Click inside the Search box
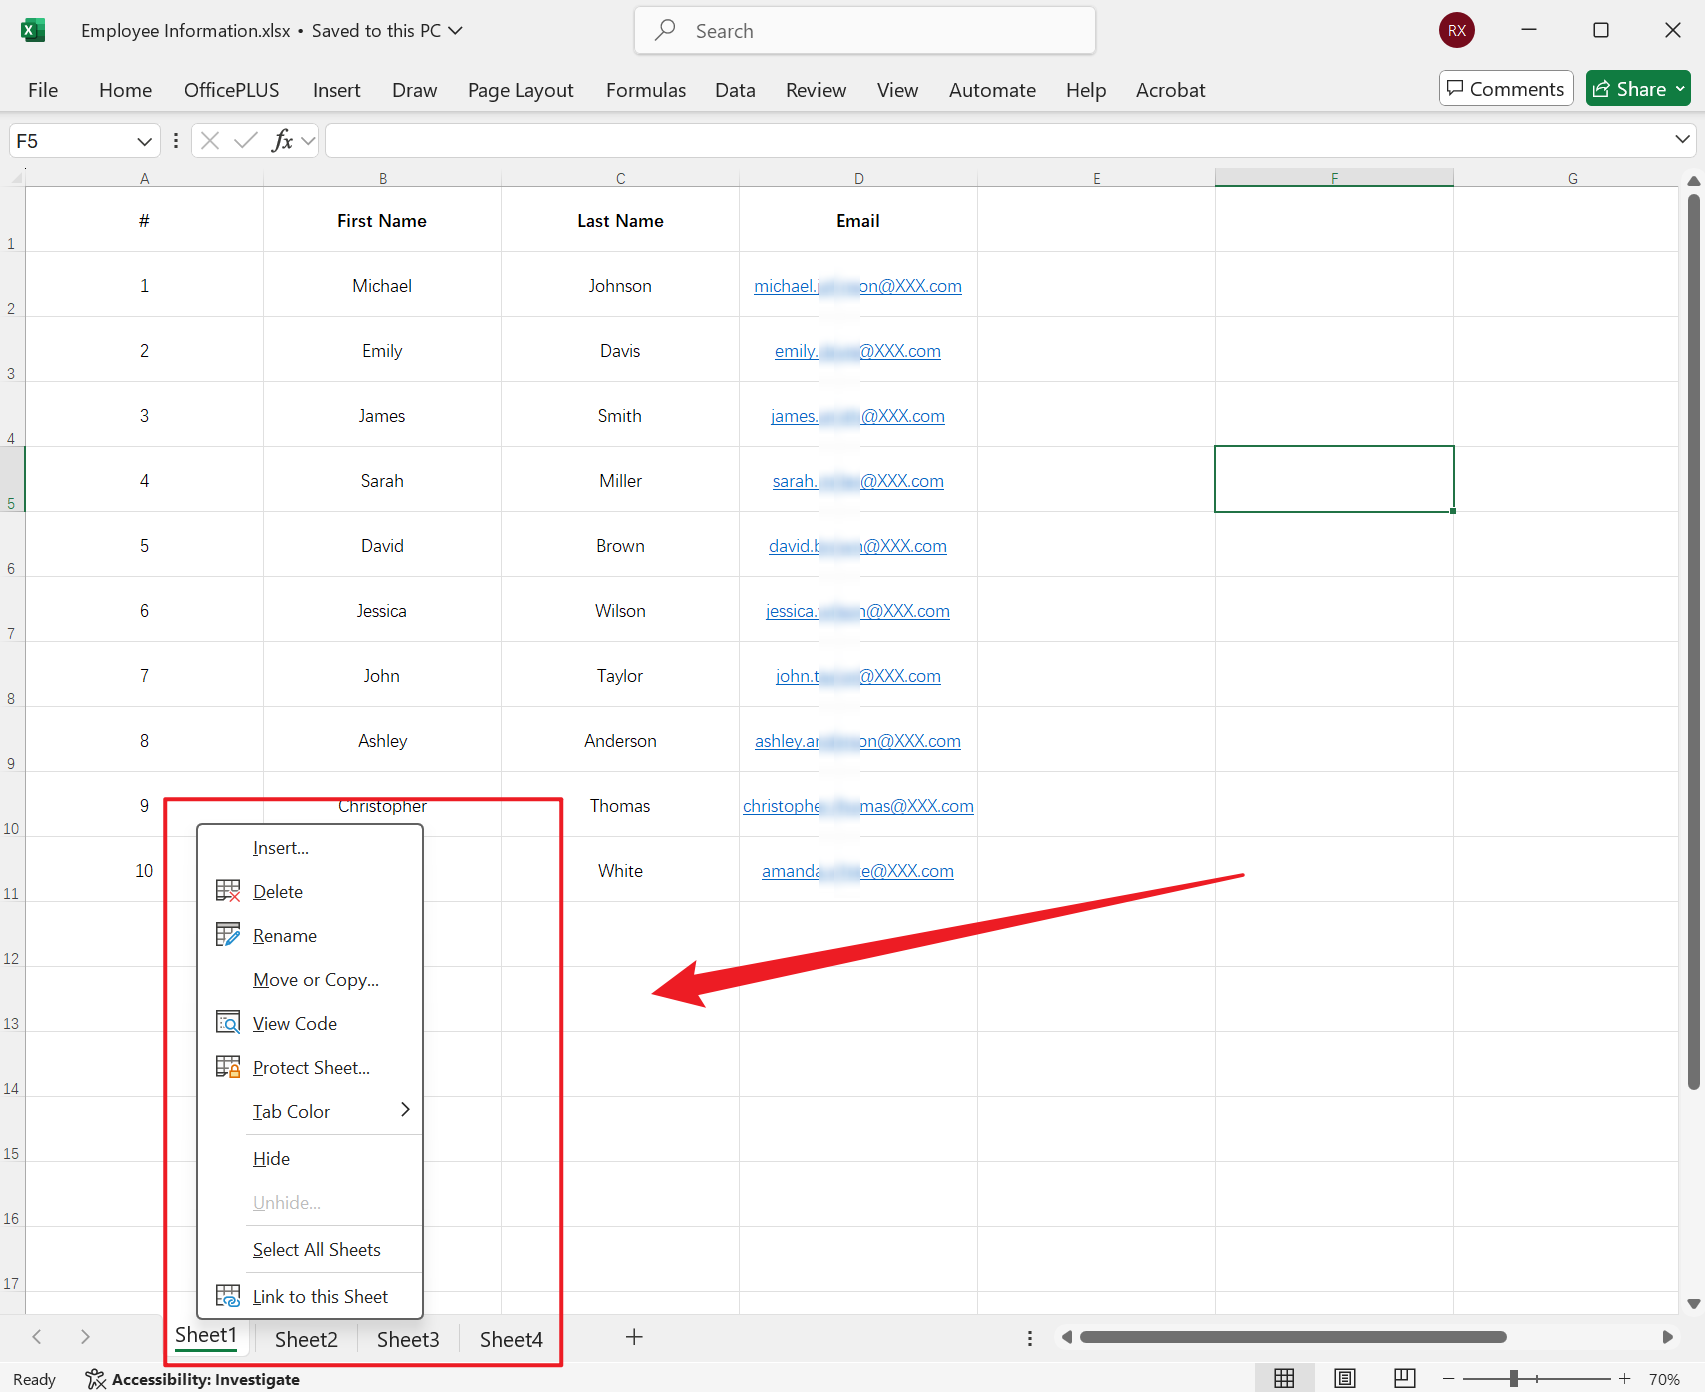The height and width of the screenshot is (1392, 1705). pyautogui.click(x=864, y=30)
